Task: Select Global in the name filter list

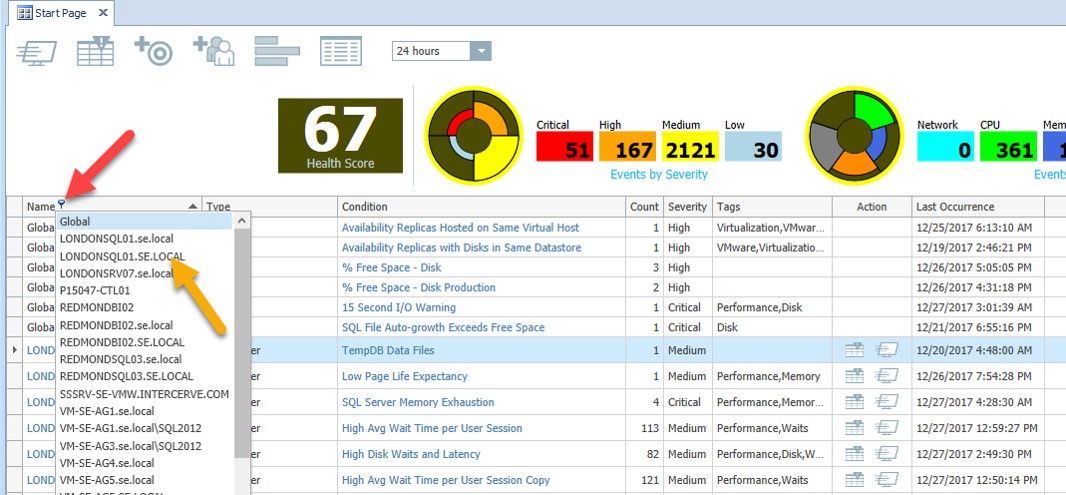Action: 144,221
